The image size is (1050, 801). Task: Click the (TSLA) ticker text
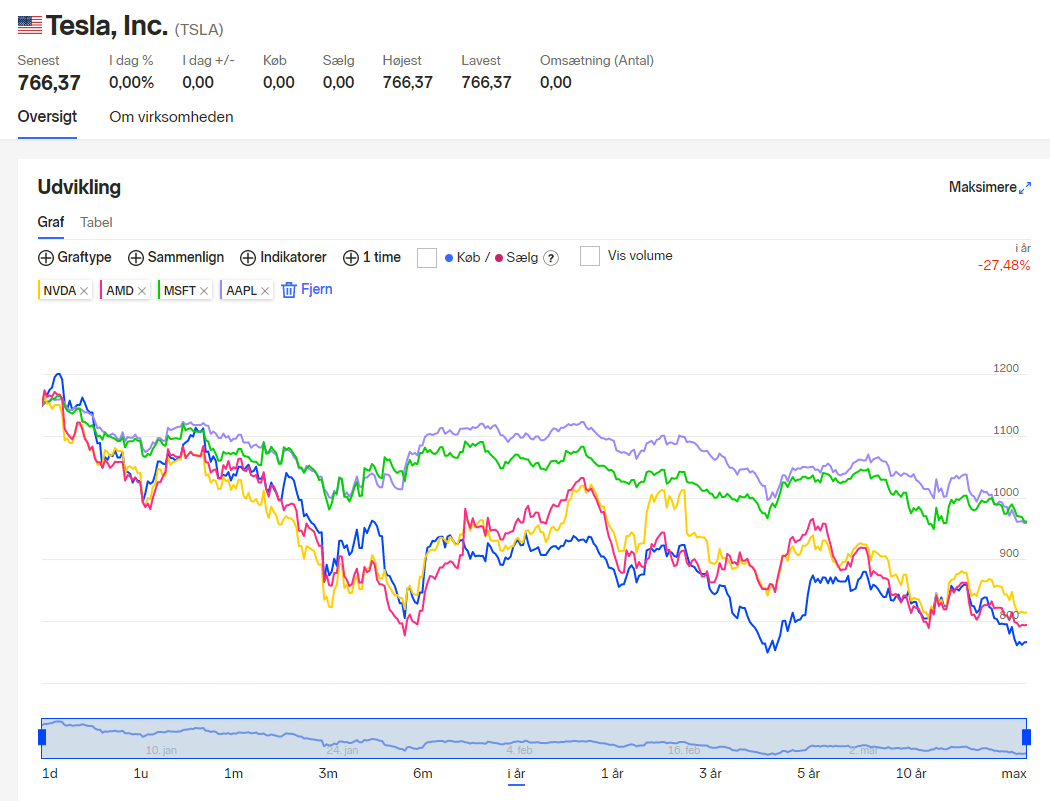coord(199,29)
